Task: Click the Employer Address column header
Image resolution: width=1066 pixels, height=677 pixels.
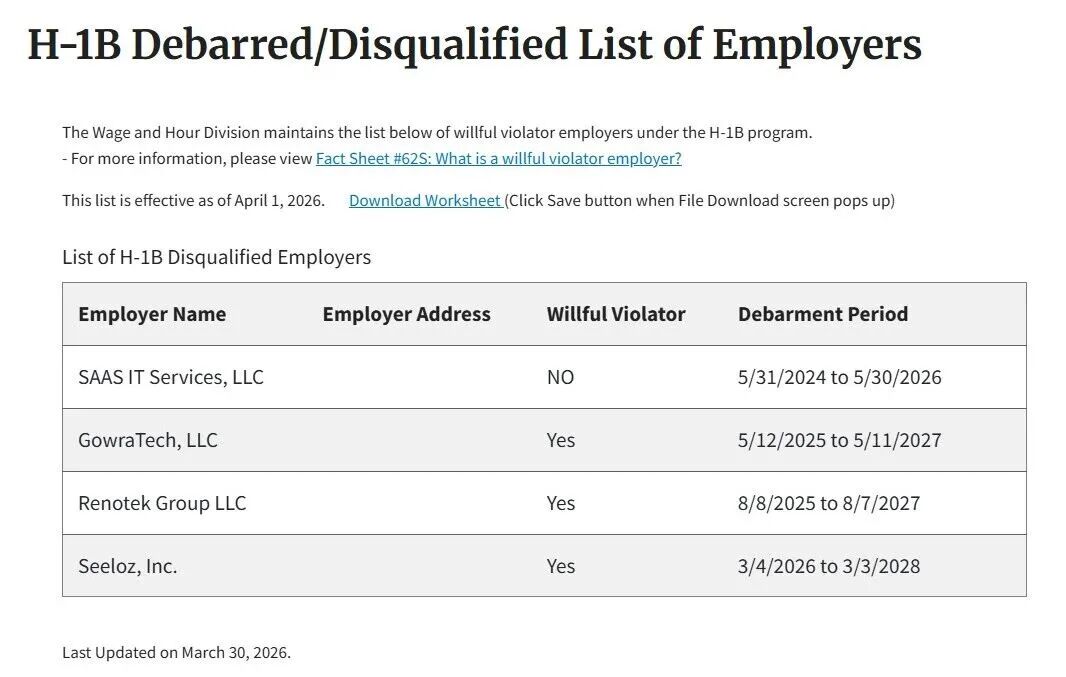Action: (x=407, y=314)
